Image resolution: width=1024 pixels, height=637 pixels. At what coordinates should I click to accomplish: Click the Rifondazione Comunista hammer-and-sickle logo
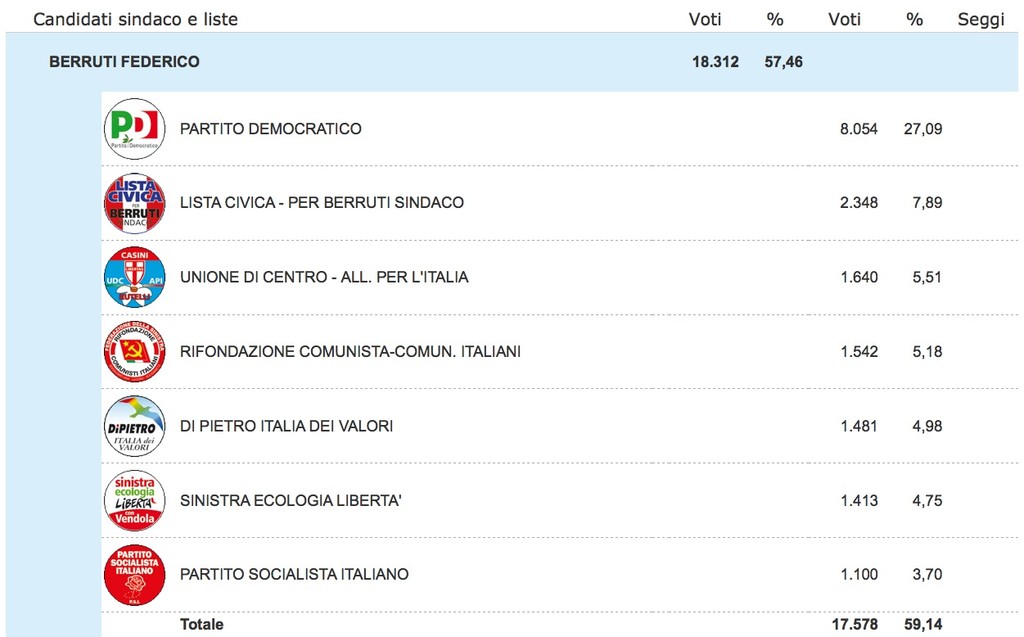pyautogui.click(x=134, y=352)
